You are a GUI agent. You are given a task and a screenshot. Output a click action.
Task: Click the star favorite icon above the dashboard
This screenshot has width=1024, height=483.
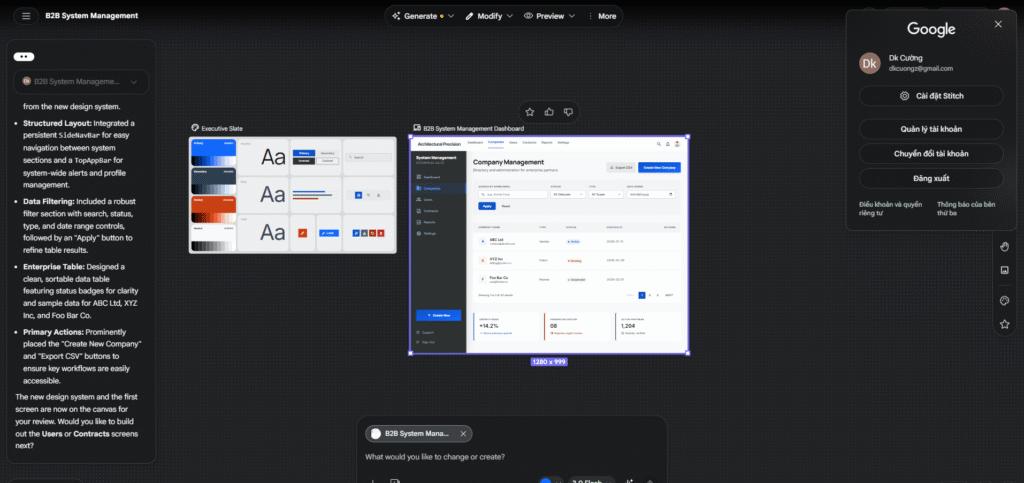[x=529, y=111]
